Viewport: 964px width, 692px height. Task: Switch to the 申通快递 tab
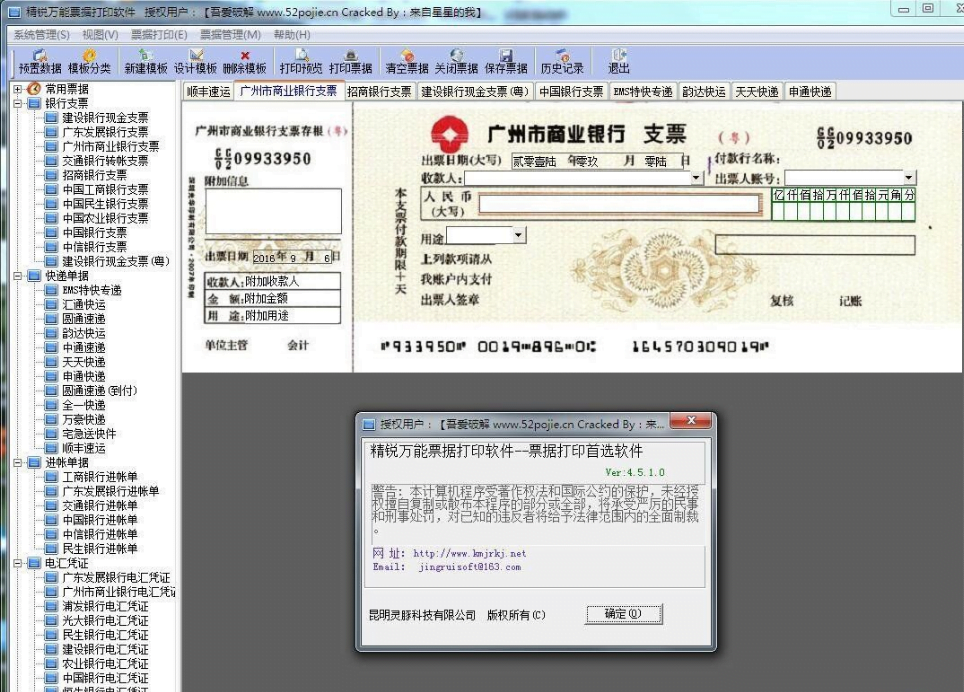(810, 92)
